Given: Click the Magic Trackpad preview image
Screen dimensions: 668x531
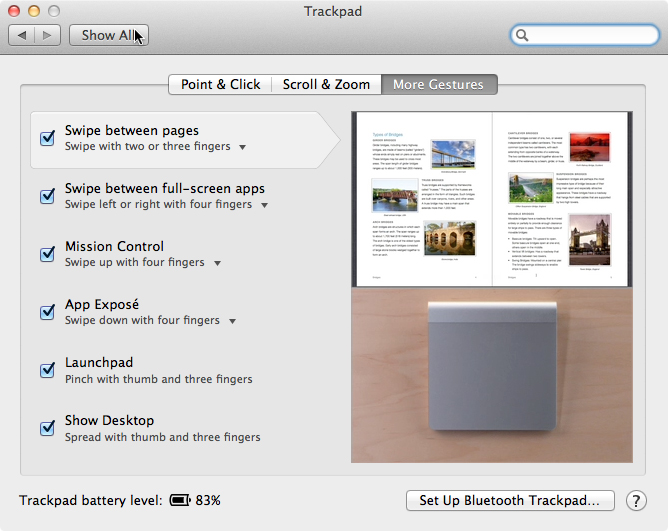Looking at the screenshot, I should (x=492, y=375).
